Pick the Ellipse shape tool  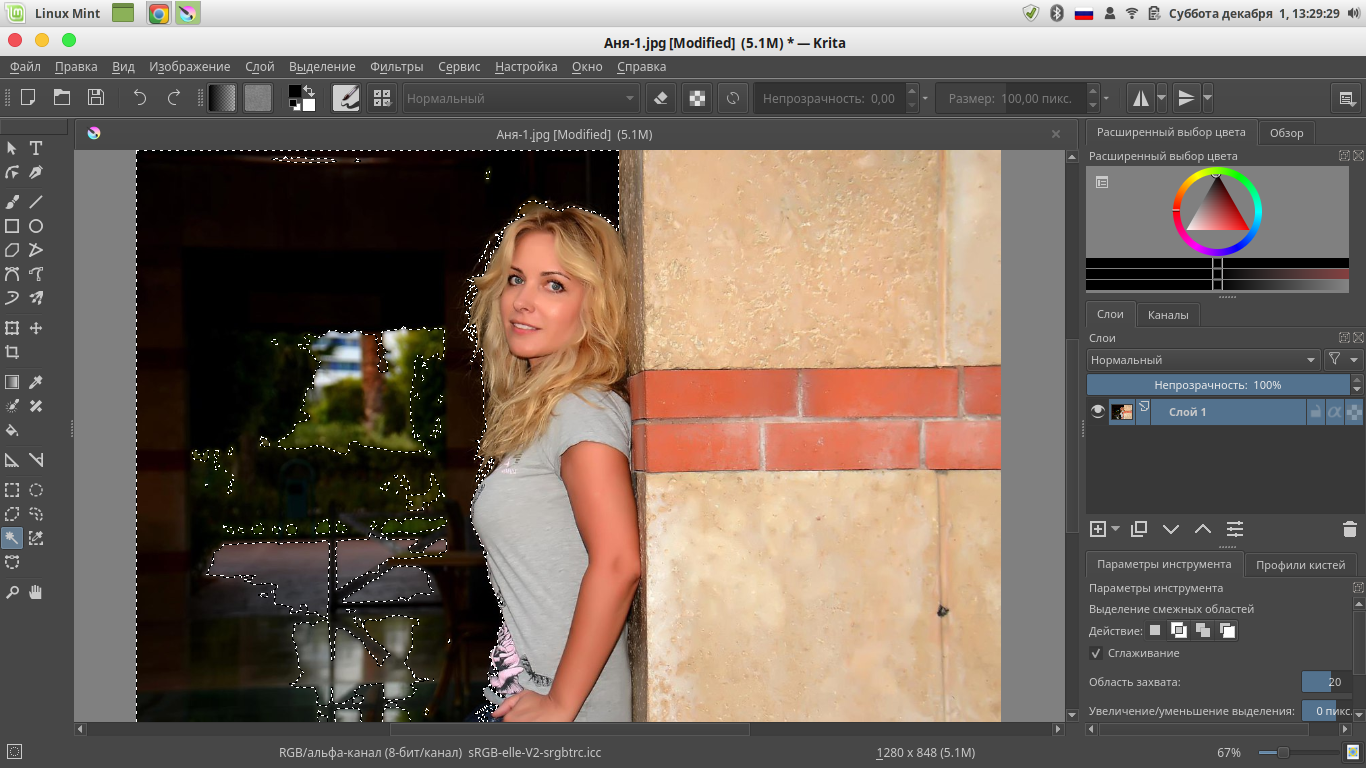36,226
